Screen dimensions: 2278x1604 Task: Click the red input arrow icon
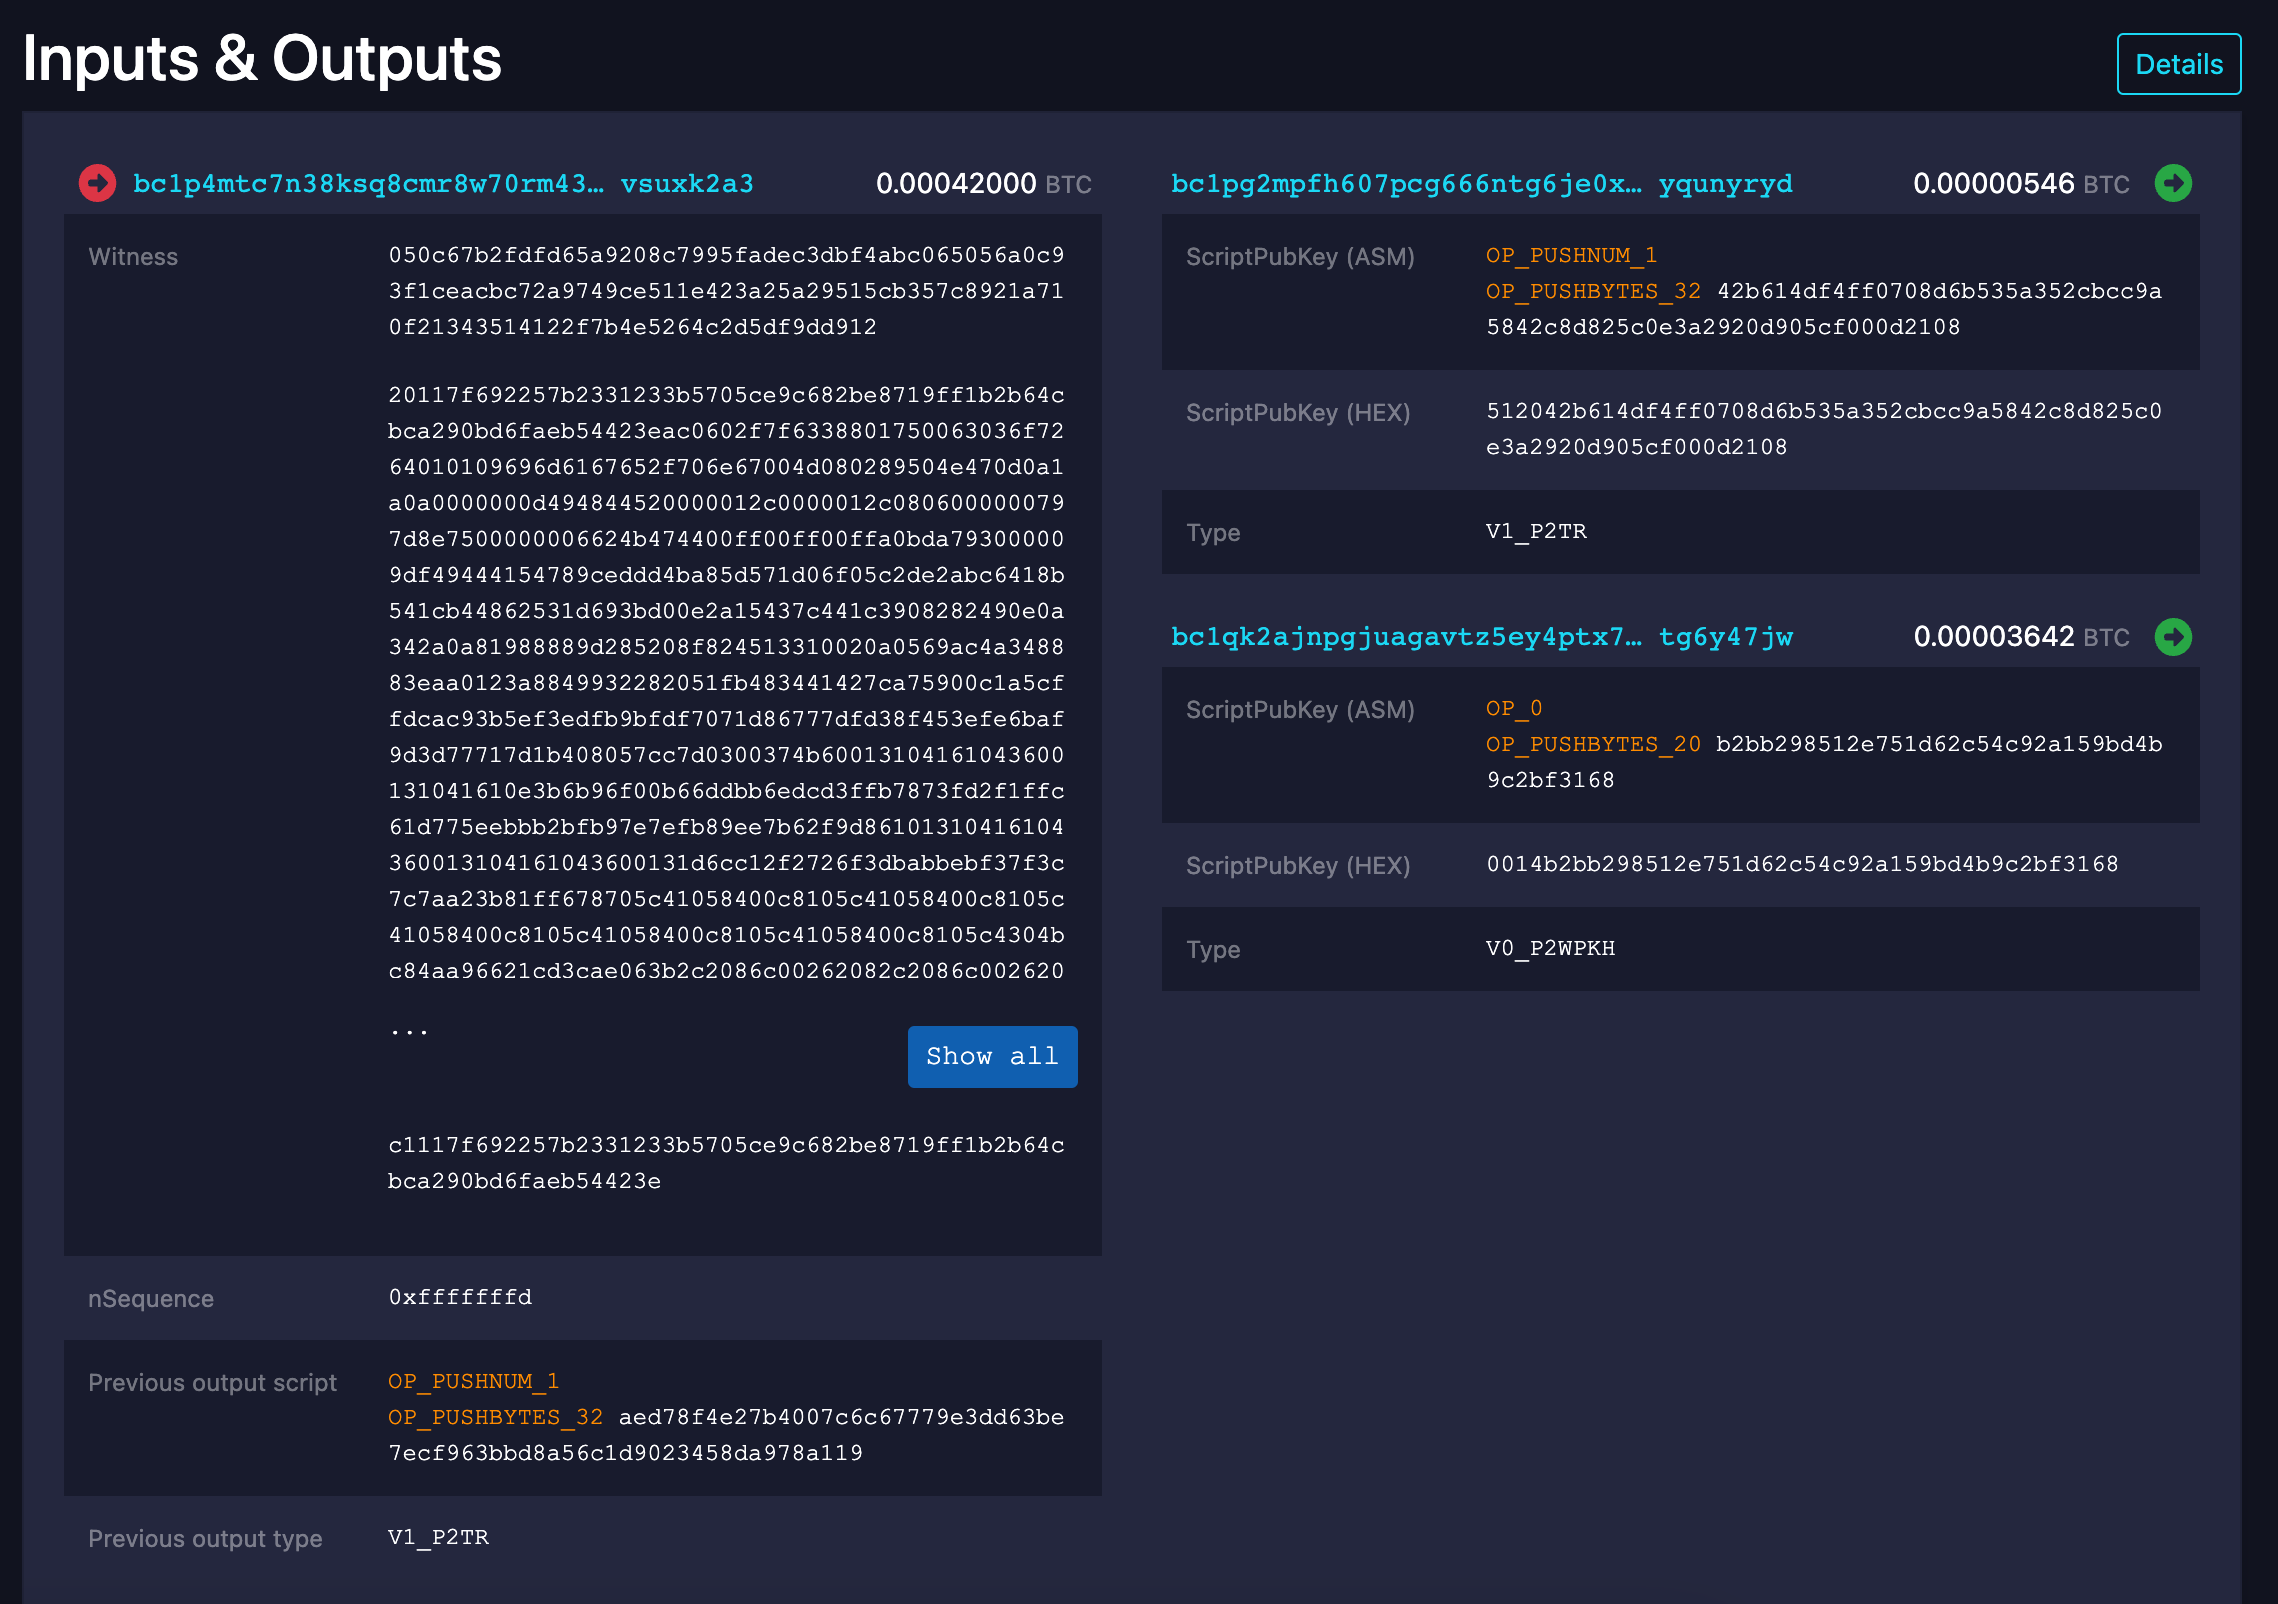click(x=97, y=183)
